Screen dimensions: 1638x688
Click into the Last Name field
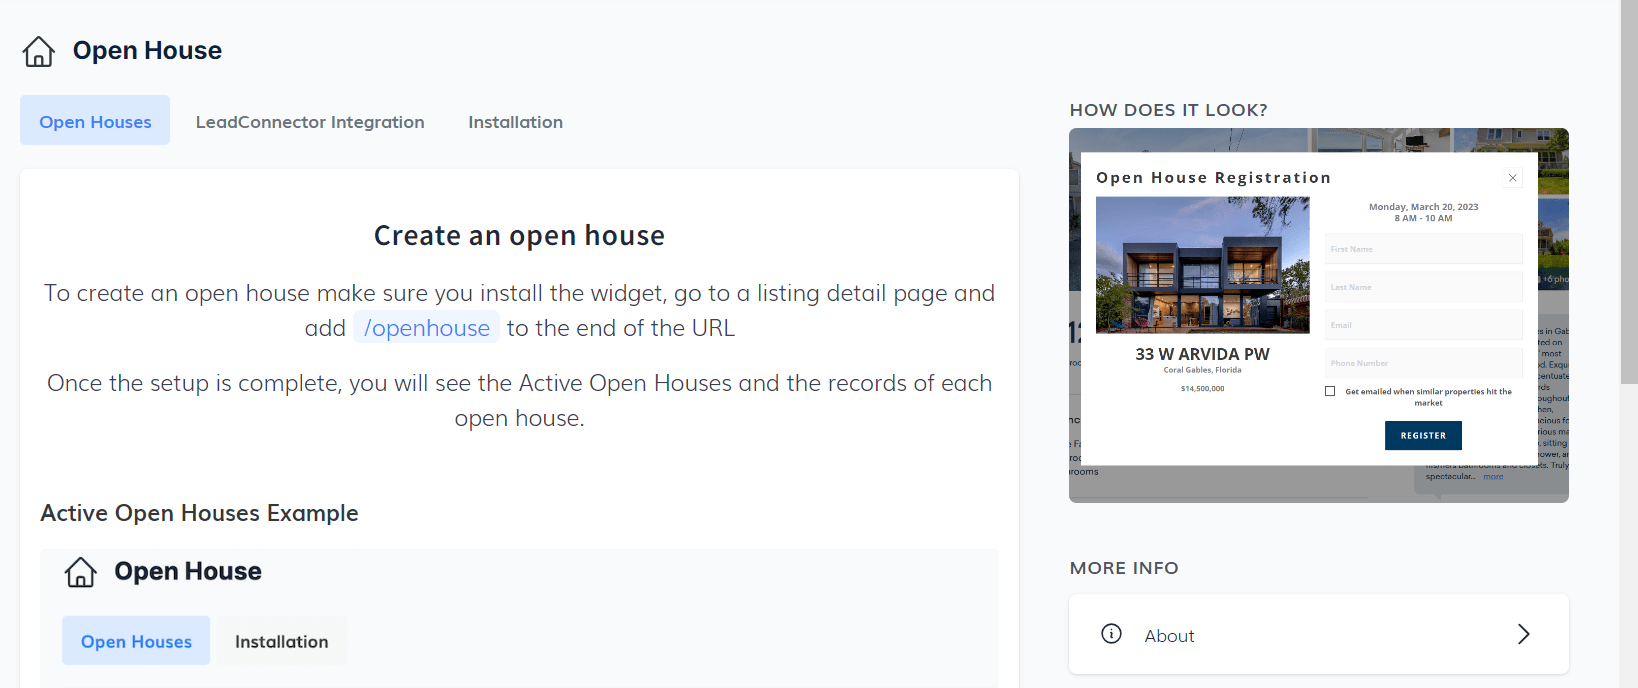1423,287
